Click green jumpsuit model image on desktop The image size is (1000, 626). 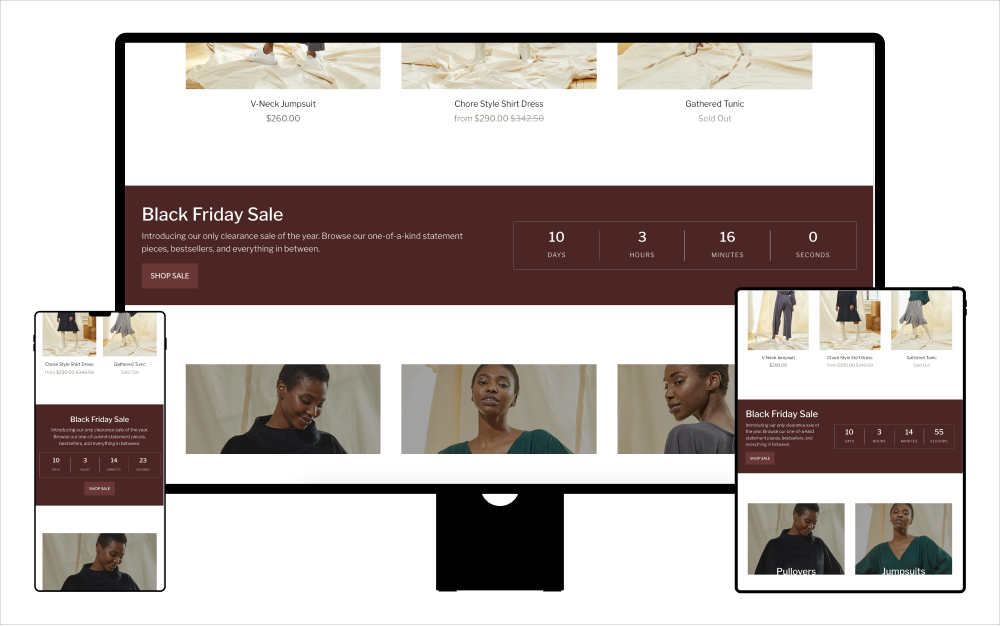(x=498, y=408)
